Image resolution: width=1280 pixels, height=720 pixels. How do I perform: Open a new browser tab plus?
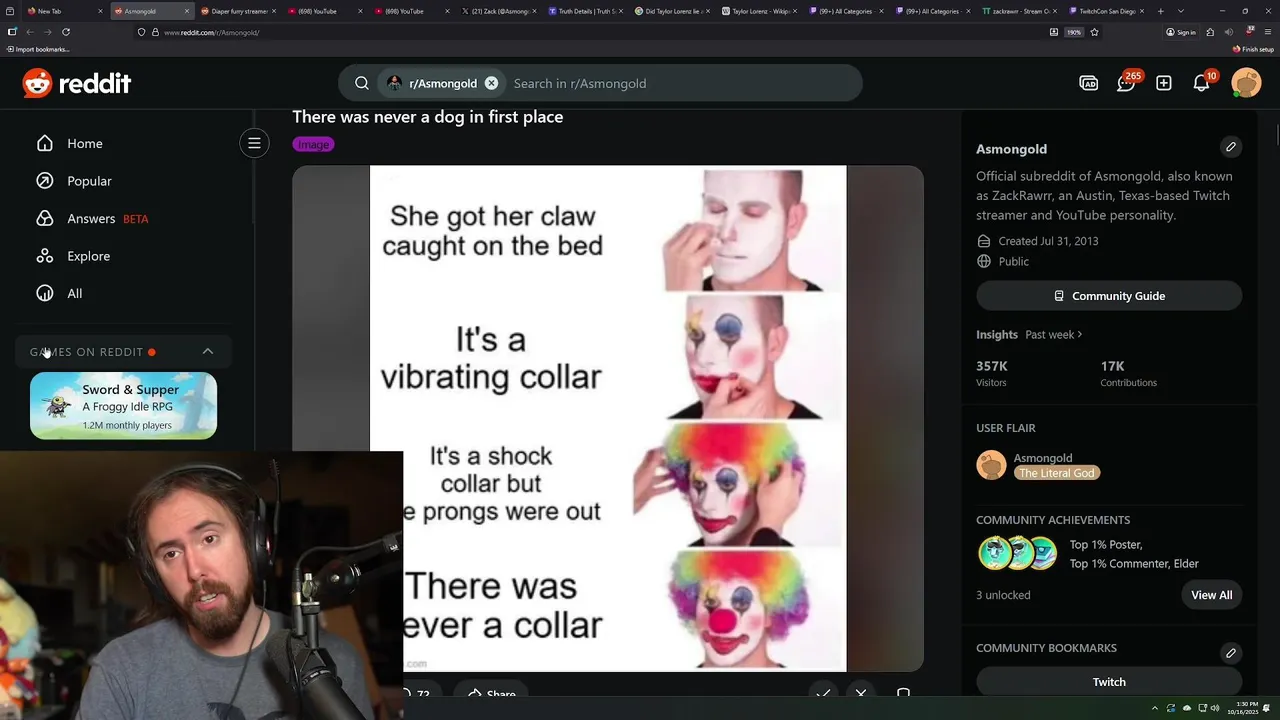point(1160,11)
